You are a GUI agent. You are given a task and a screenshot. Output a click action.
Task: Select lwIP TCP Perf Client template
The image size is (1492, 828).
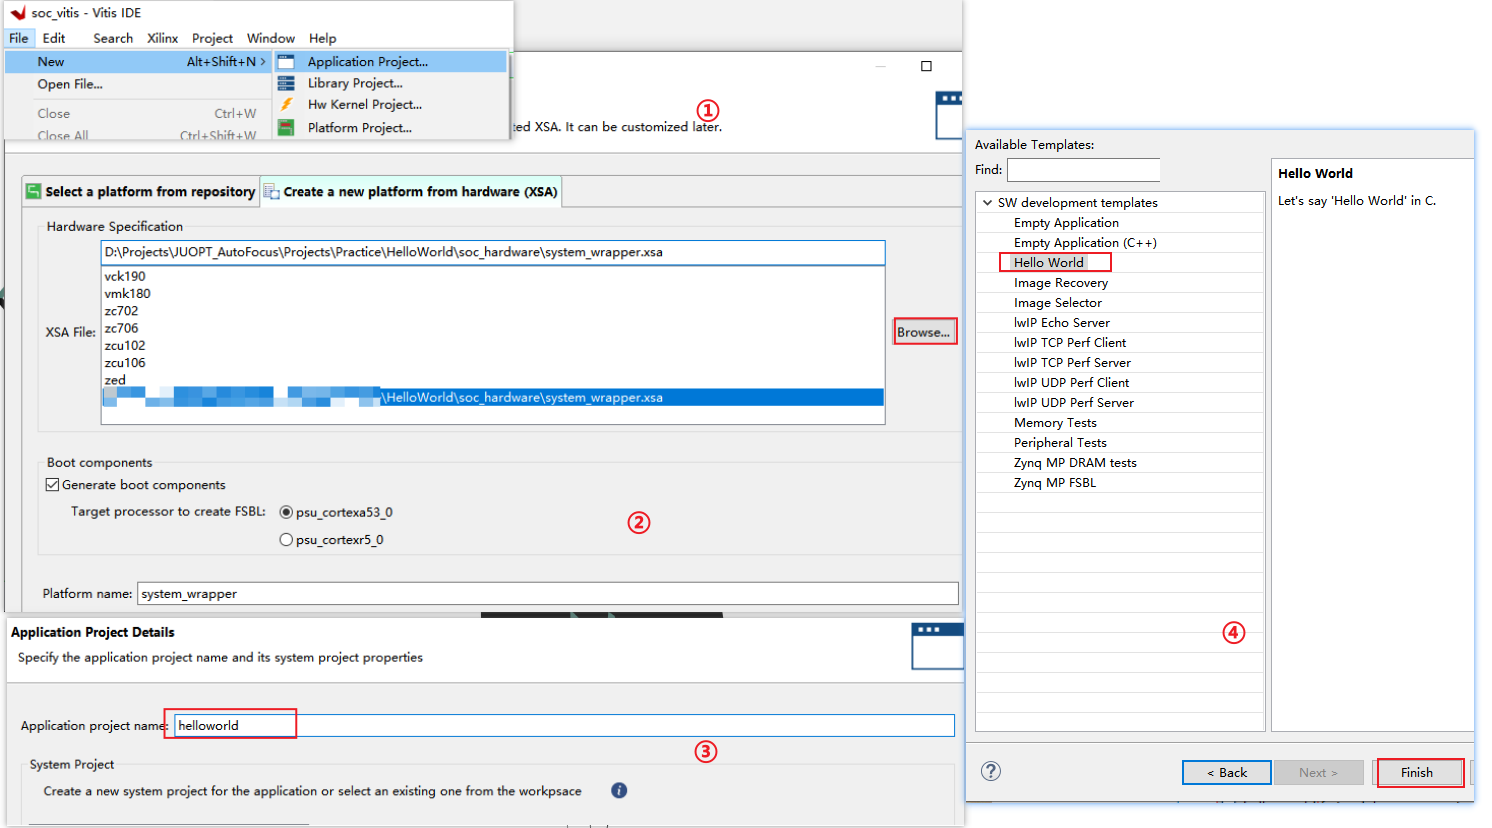1070,342
